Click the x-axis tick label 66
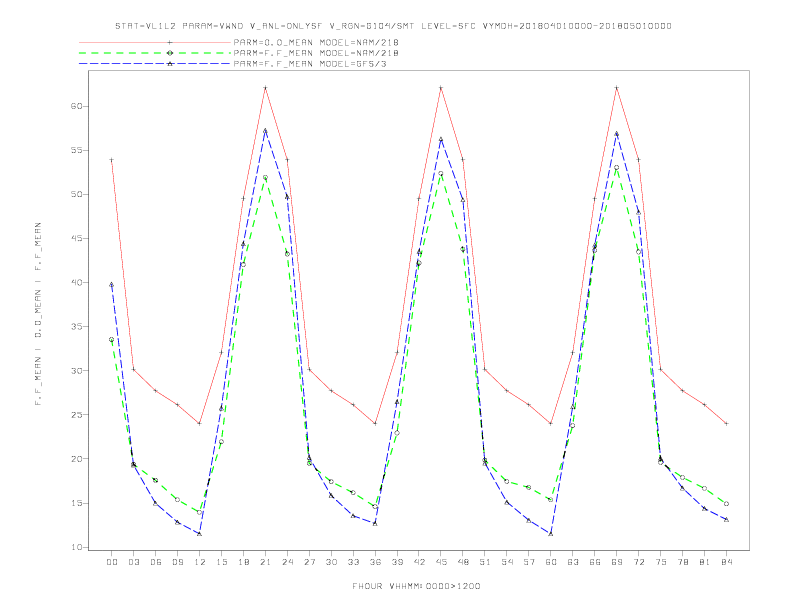 click(595, 563)
